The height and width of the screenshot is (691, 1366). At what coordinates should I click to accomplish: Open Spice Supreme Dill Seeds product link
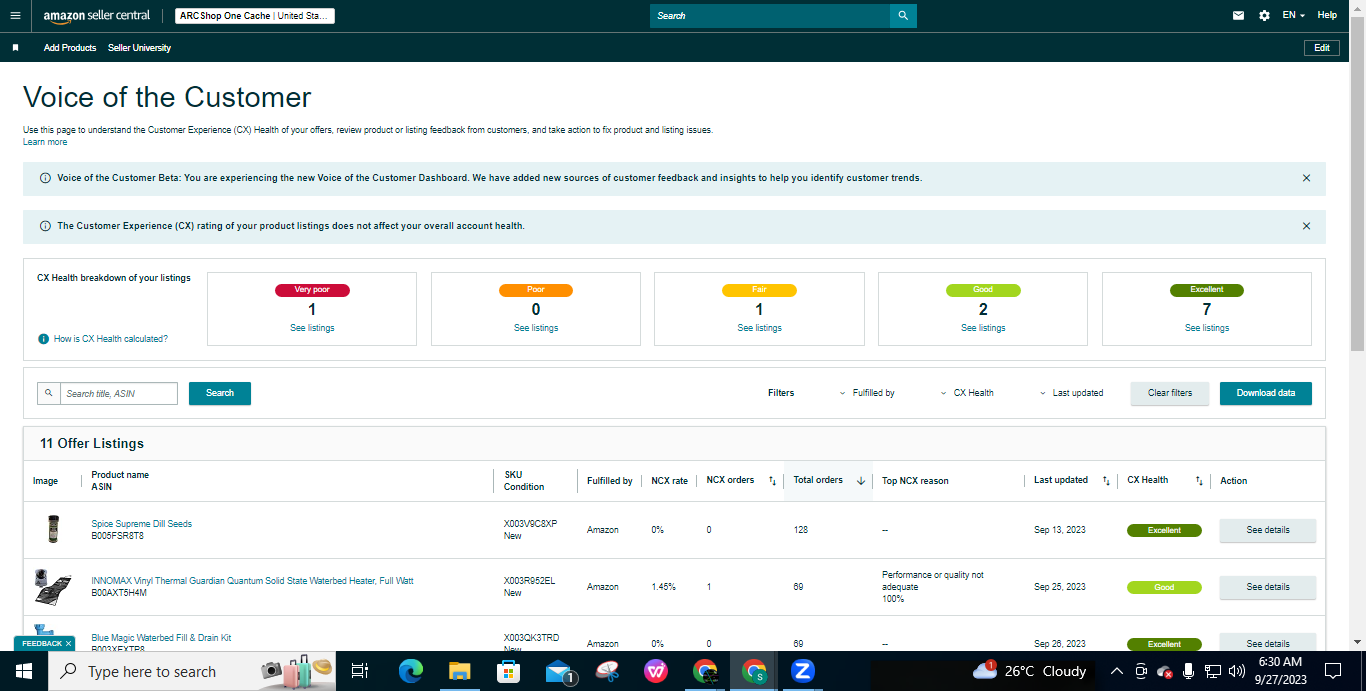tap(141, 524)
